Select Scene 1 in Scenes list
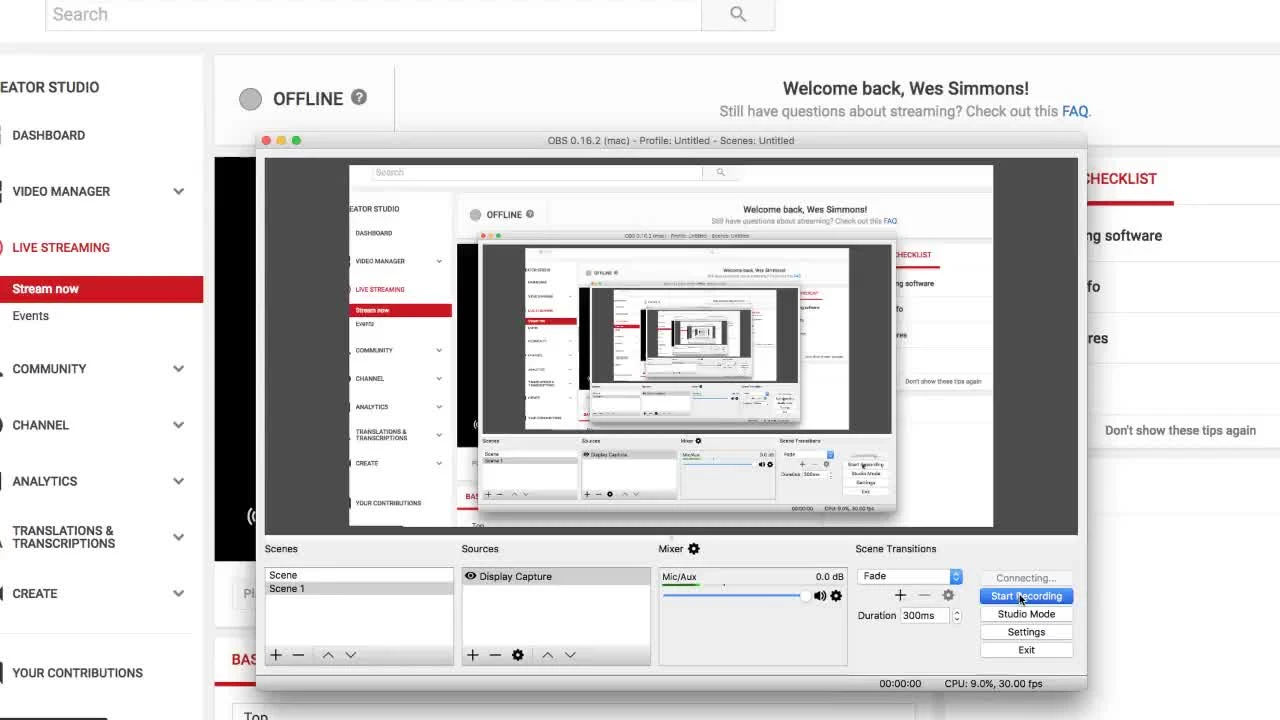1280x720 pixels. click(x=287, y=589)
